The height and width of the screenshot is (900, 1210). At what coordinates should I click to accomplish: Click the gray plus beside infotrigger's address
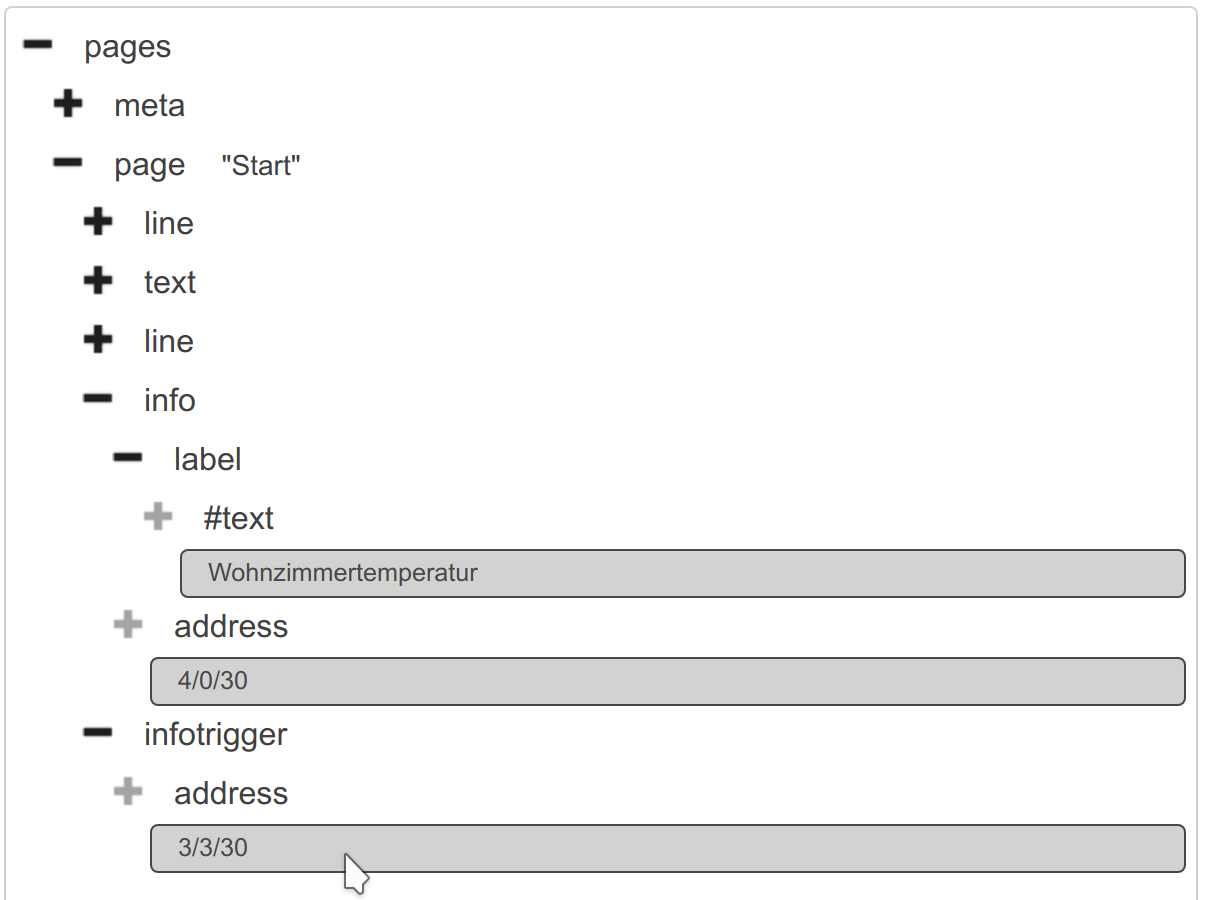(128, 792)
